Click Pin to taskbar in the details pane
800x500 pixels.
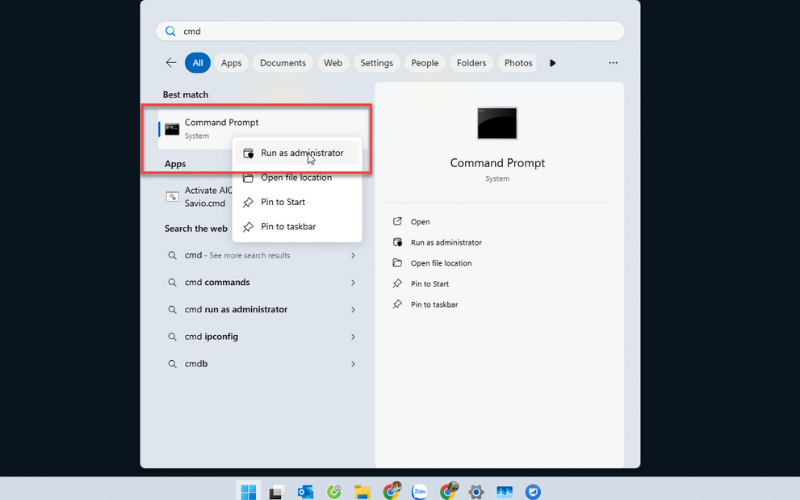434,305
